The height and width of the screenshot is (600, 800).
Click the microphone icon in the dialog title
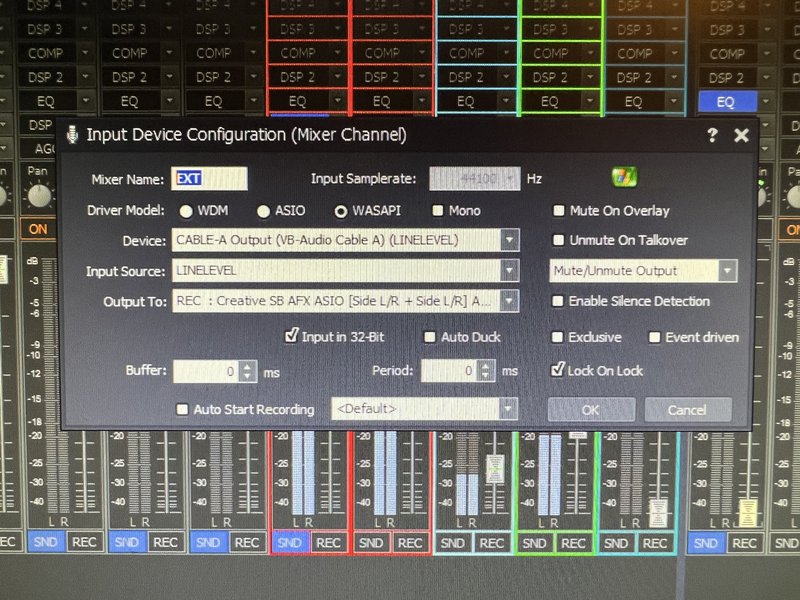pos(72,135)
